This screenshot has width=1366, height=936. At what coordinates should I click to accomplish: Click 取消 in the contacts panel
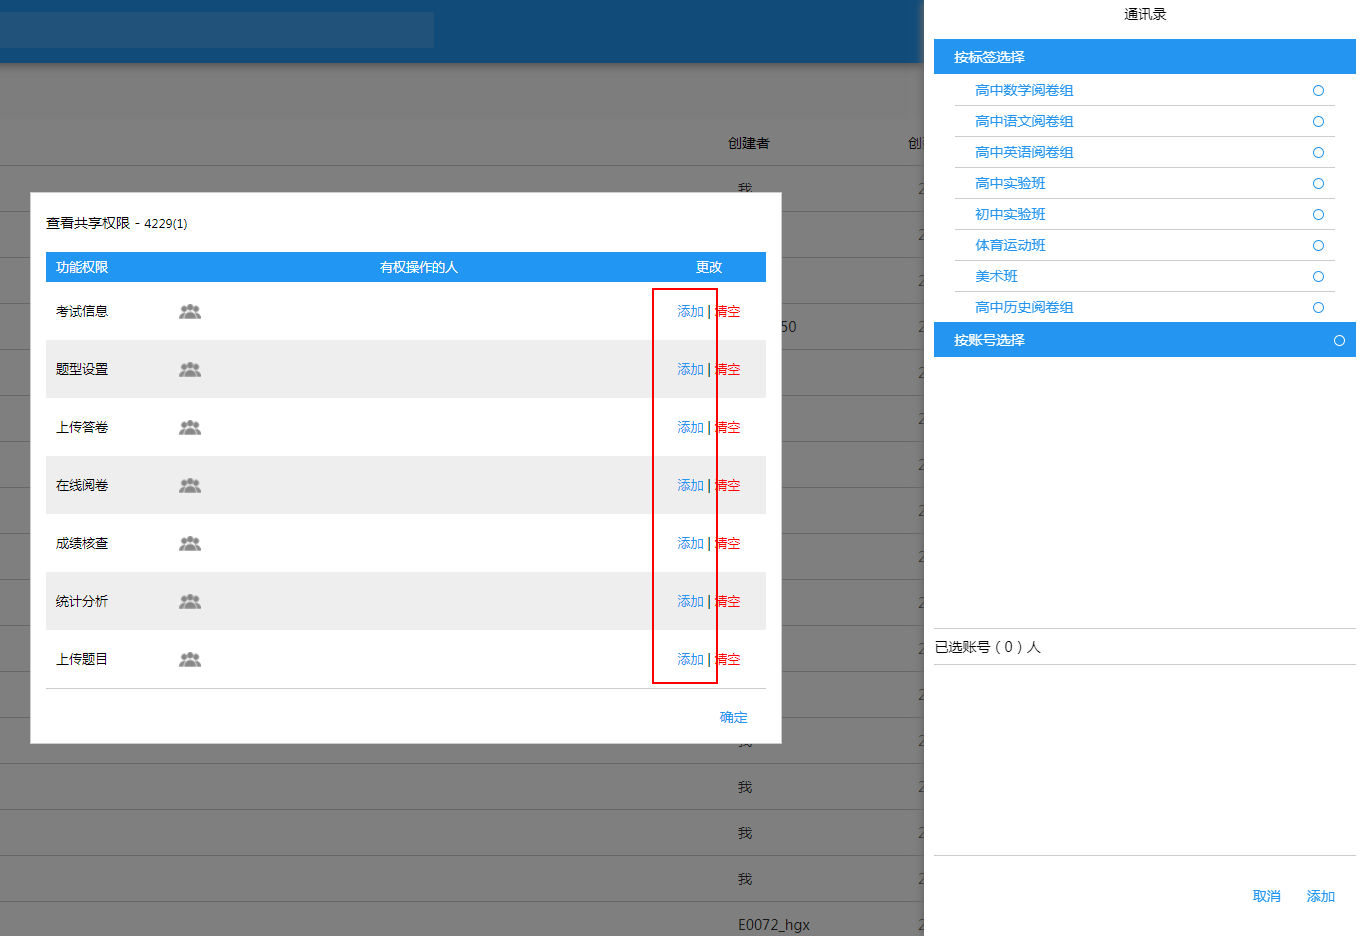(x=1266, y=896)
